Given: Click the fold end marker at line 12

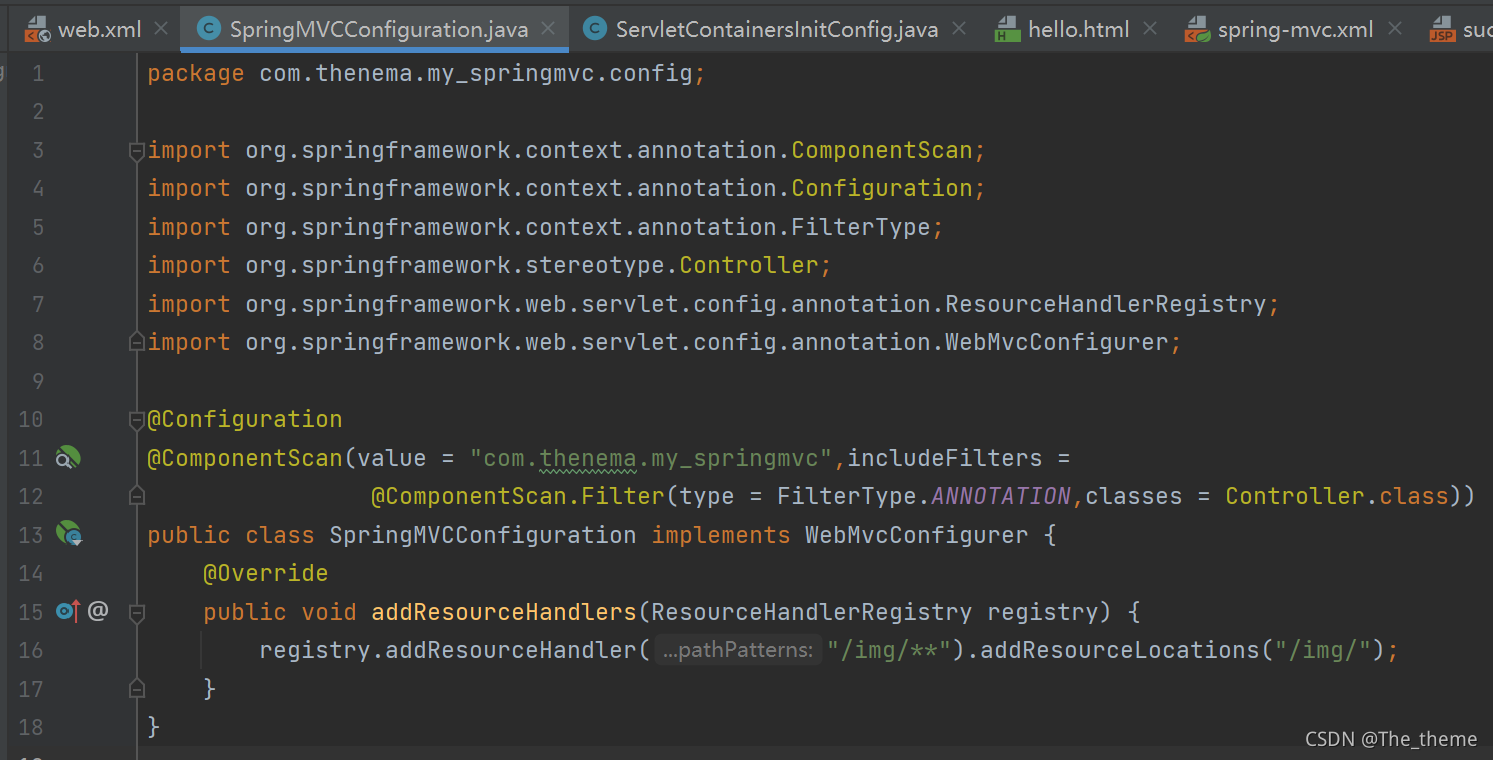Looking at the screenshot, I should pyautogui.click(x=137, y=496).
